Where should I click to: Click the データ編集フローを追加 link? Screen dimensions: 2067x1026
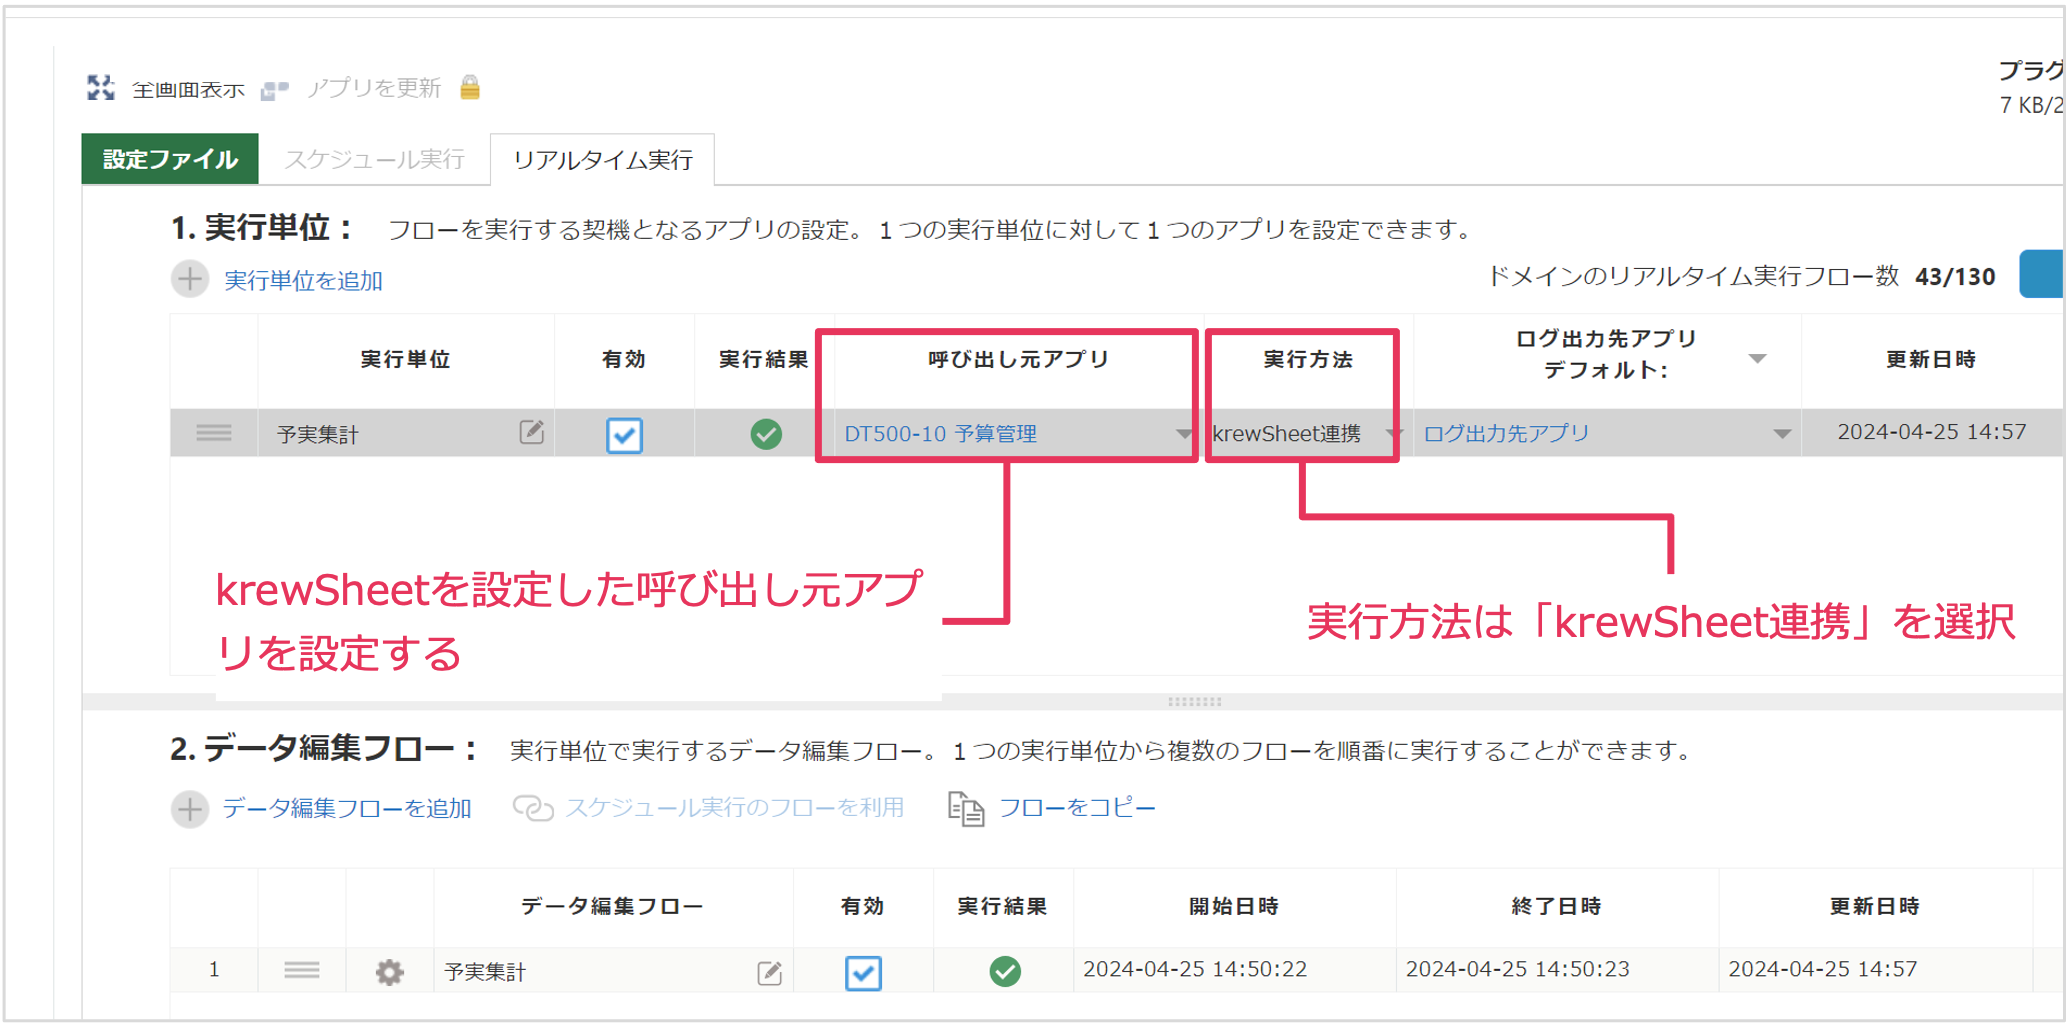(346, 808)
